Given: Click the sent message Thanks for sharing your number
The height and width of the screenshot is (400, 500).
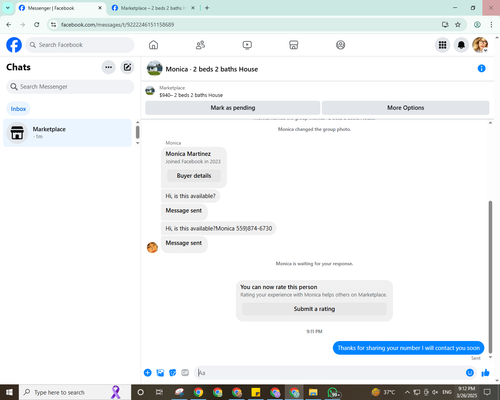Looking at the screenshot, I should click(x=408, y=348).
